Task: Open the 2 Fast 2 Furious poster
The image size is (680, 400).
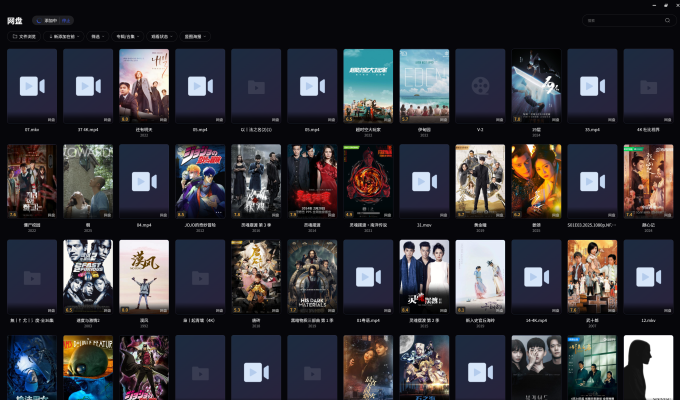Action: coord(88,277)
